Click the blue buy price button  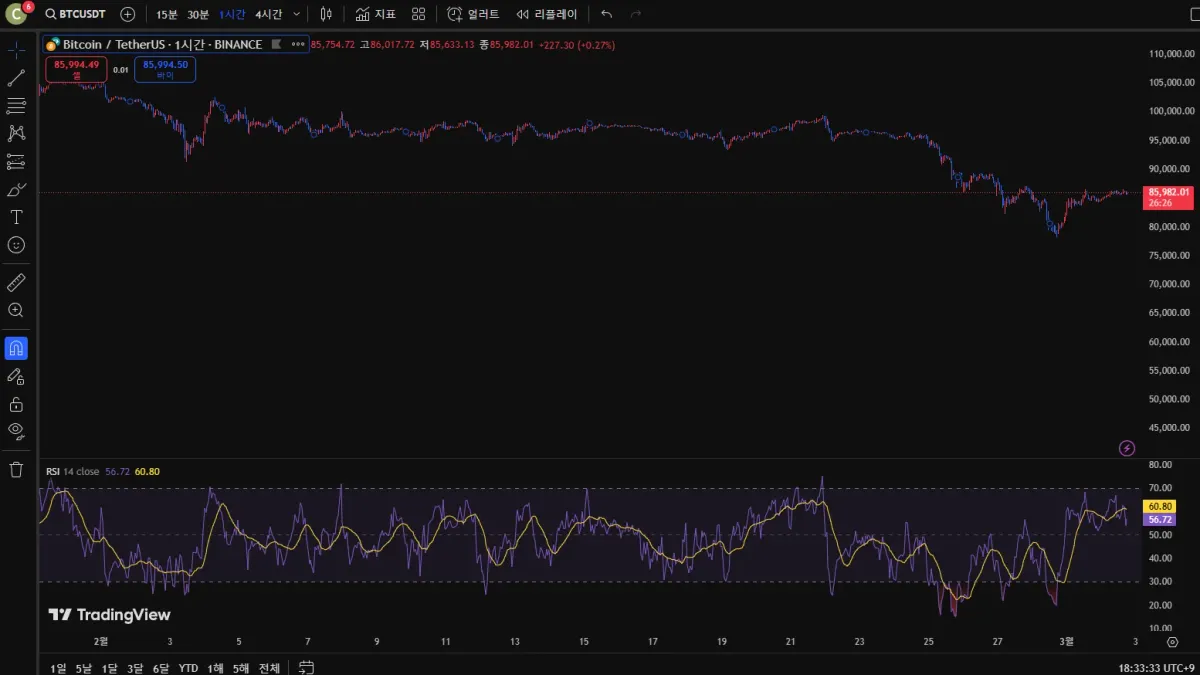(x=165, y=69)
